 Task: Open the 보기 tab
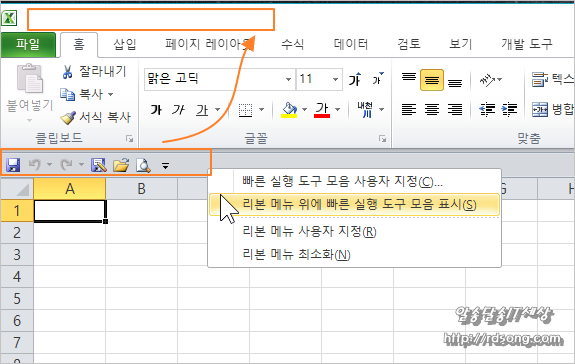(461, 44)
